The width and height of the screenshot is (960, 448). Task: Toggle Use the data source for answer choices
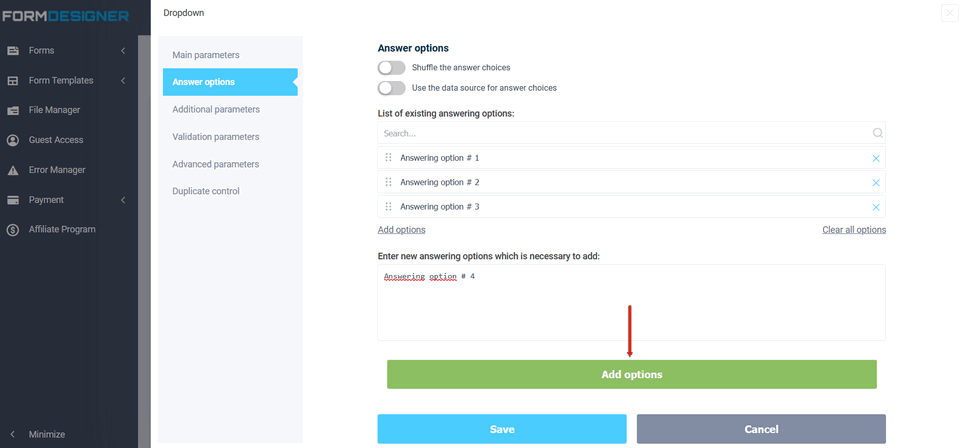(391, 88)
